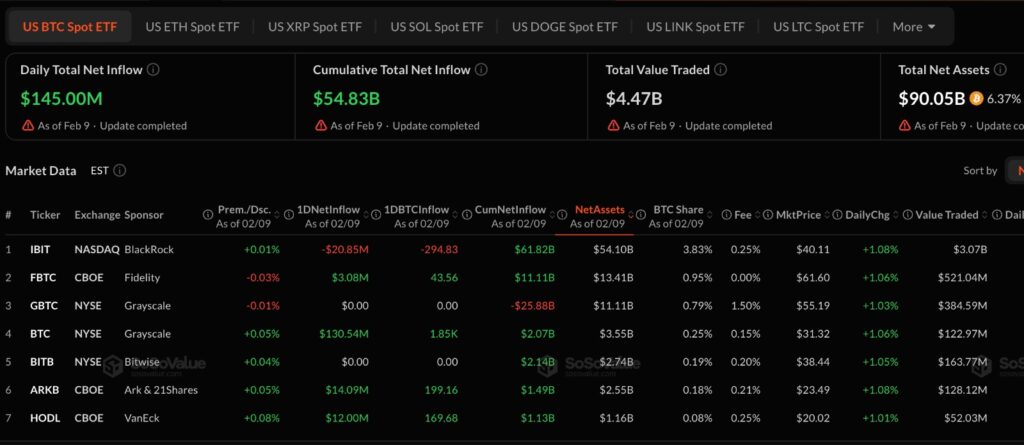Click warning icon under Cumulative Total Net Inflow

320,125
